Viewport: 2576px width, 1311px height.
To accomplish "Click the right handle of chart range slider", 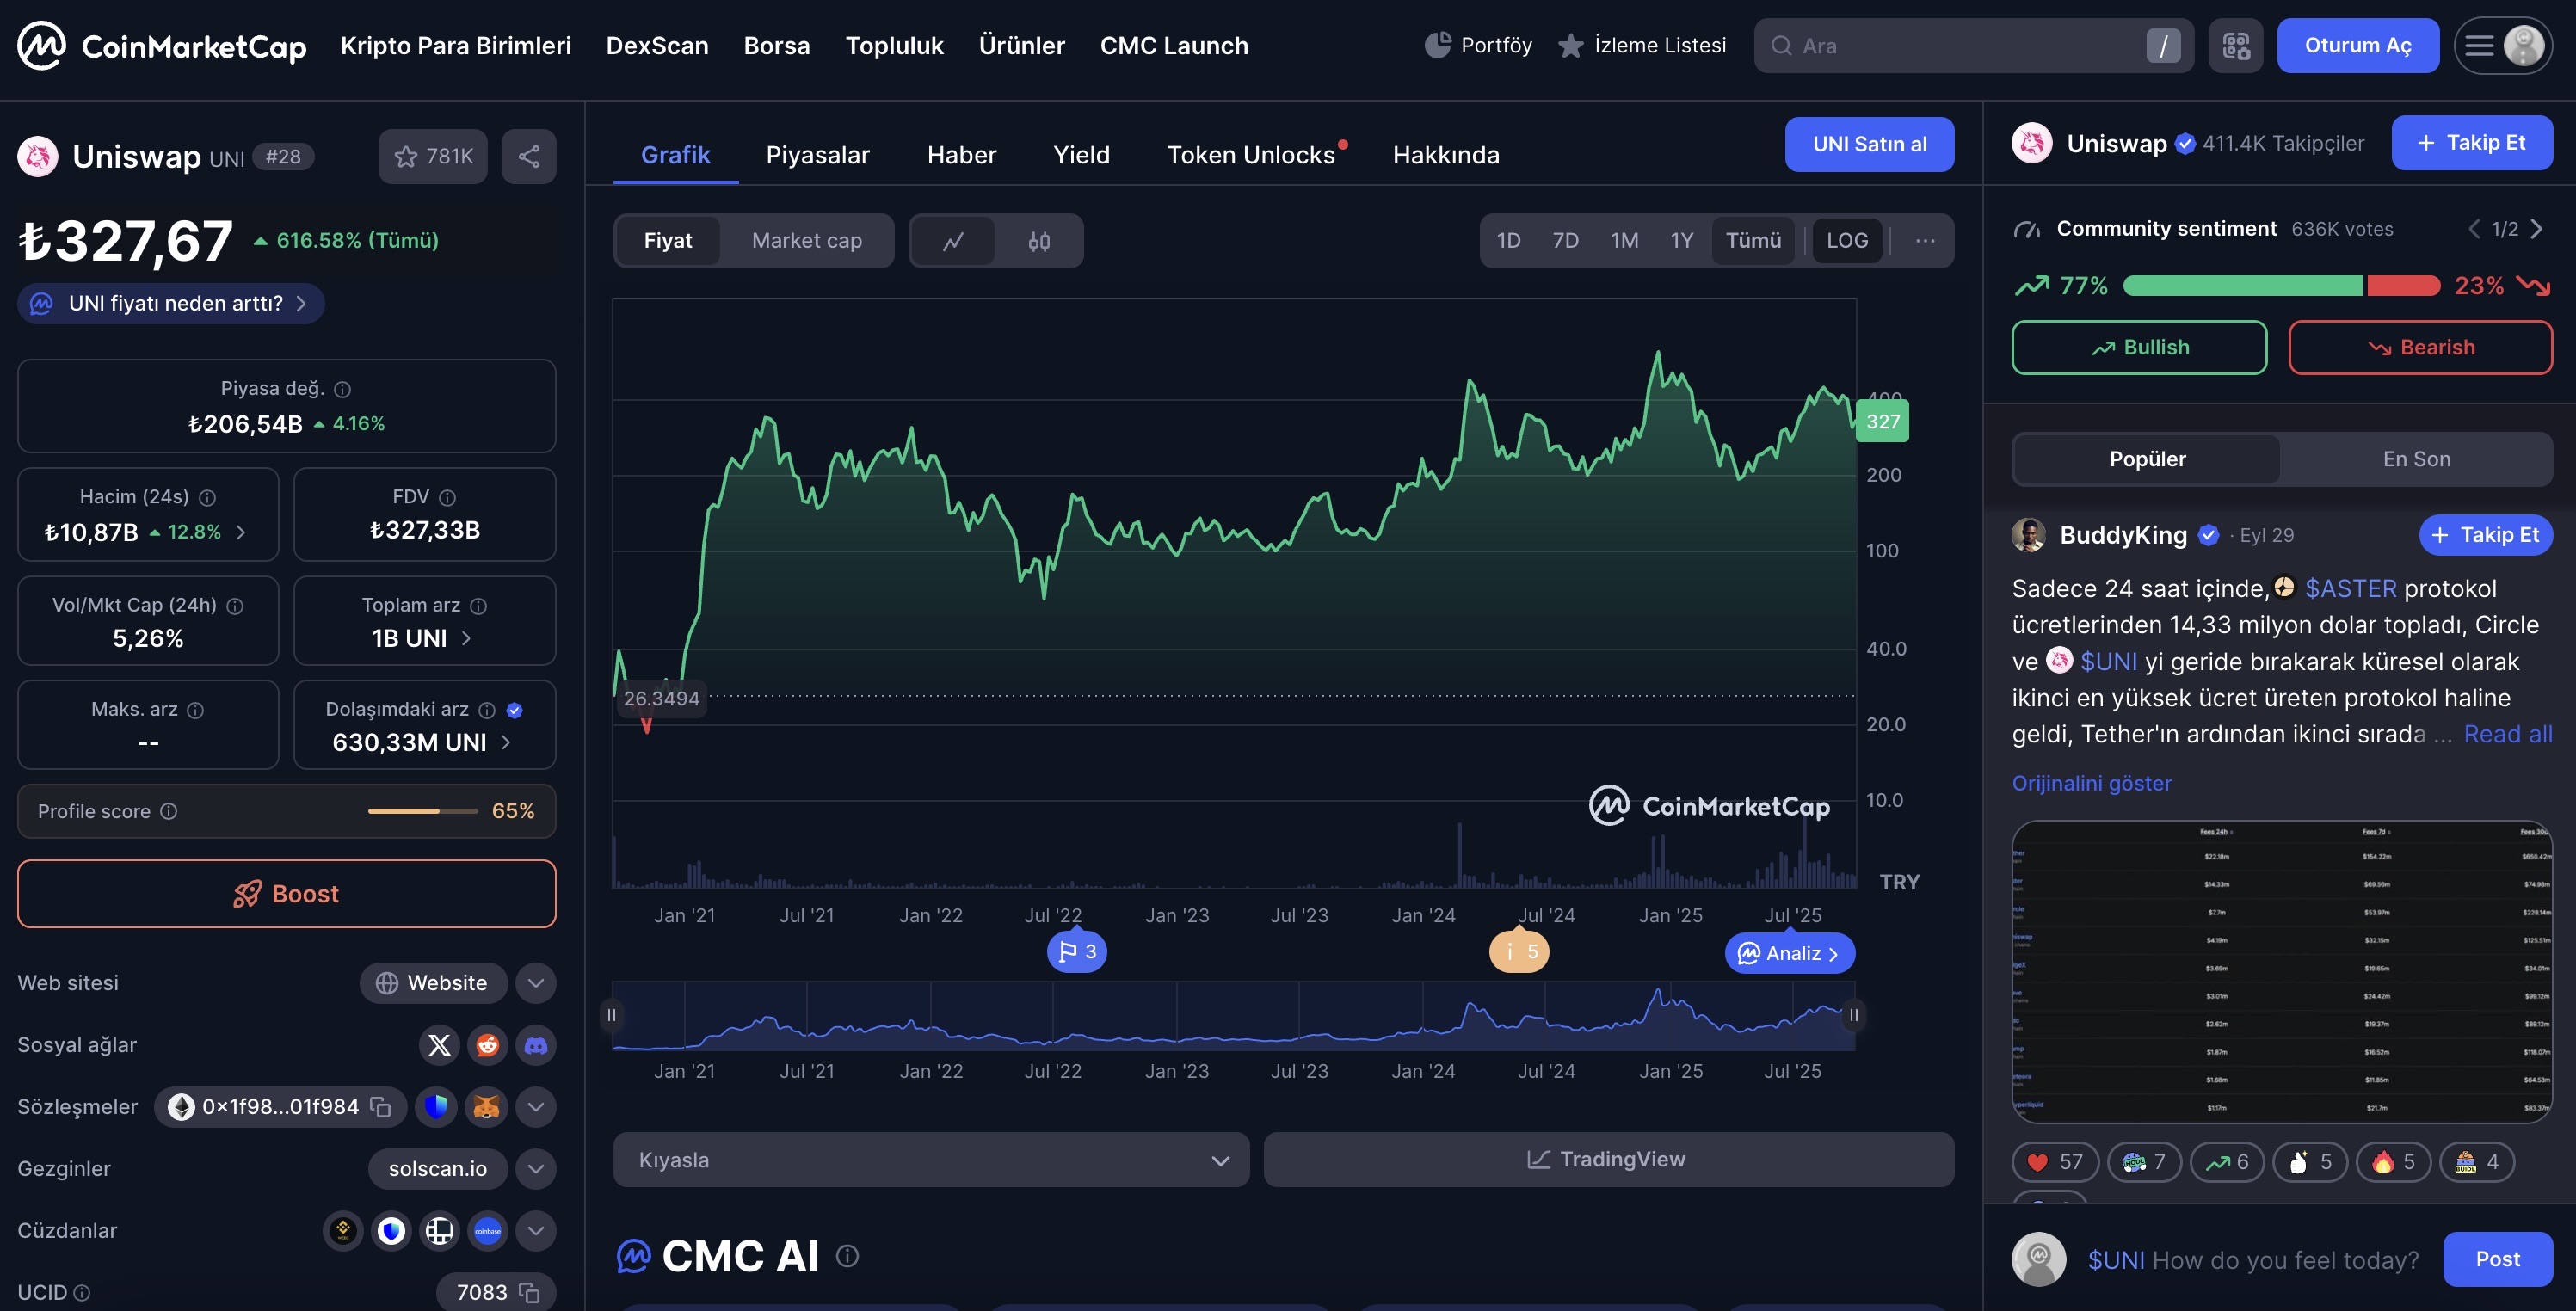I will [1853, 1015].
